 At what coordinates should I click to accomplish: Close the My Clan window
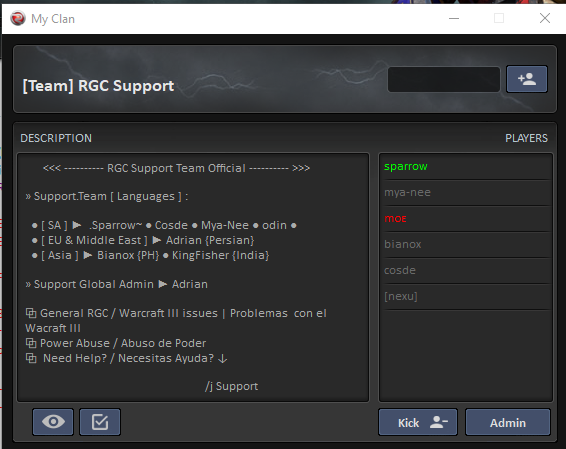coord(545,18)
